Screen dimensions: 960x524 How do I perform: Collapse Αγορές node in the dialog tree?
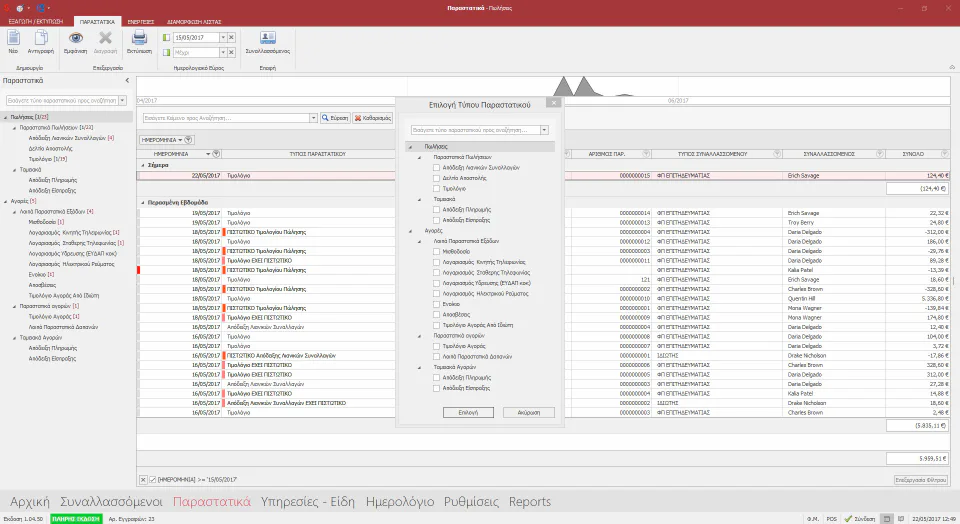pyautogui.click(x=411, y=231)
